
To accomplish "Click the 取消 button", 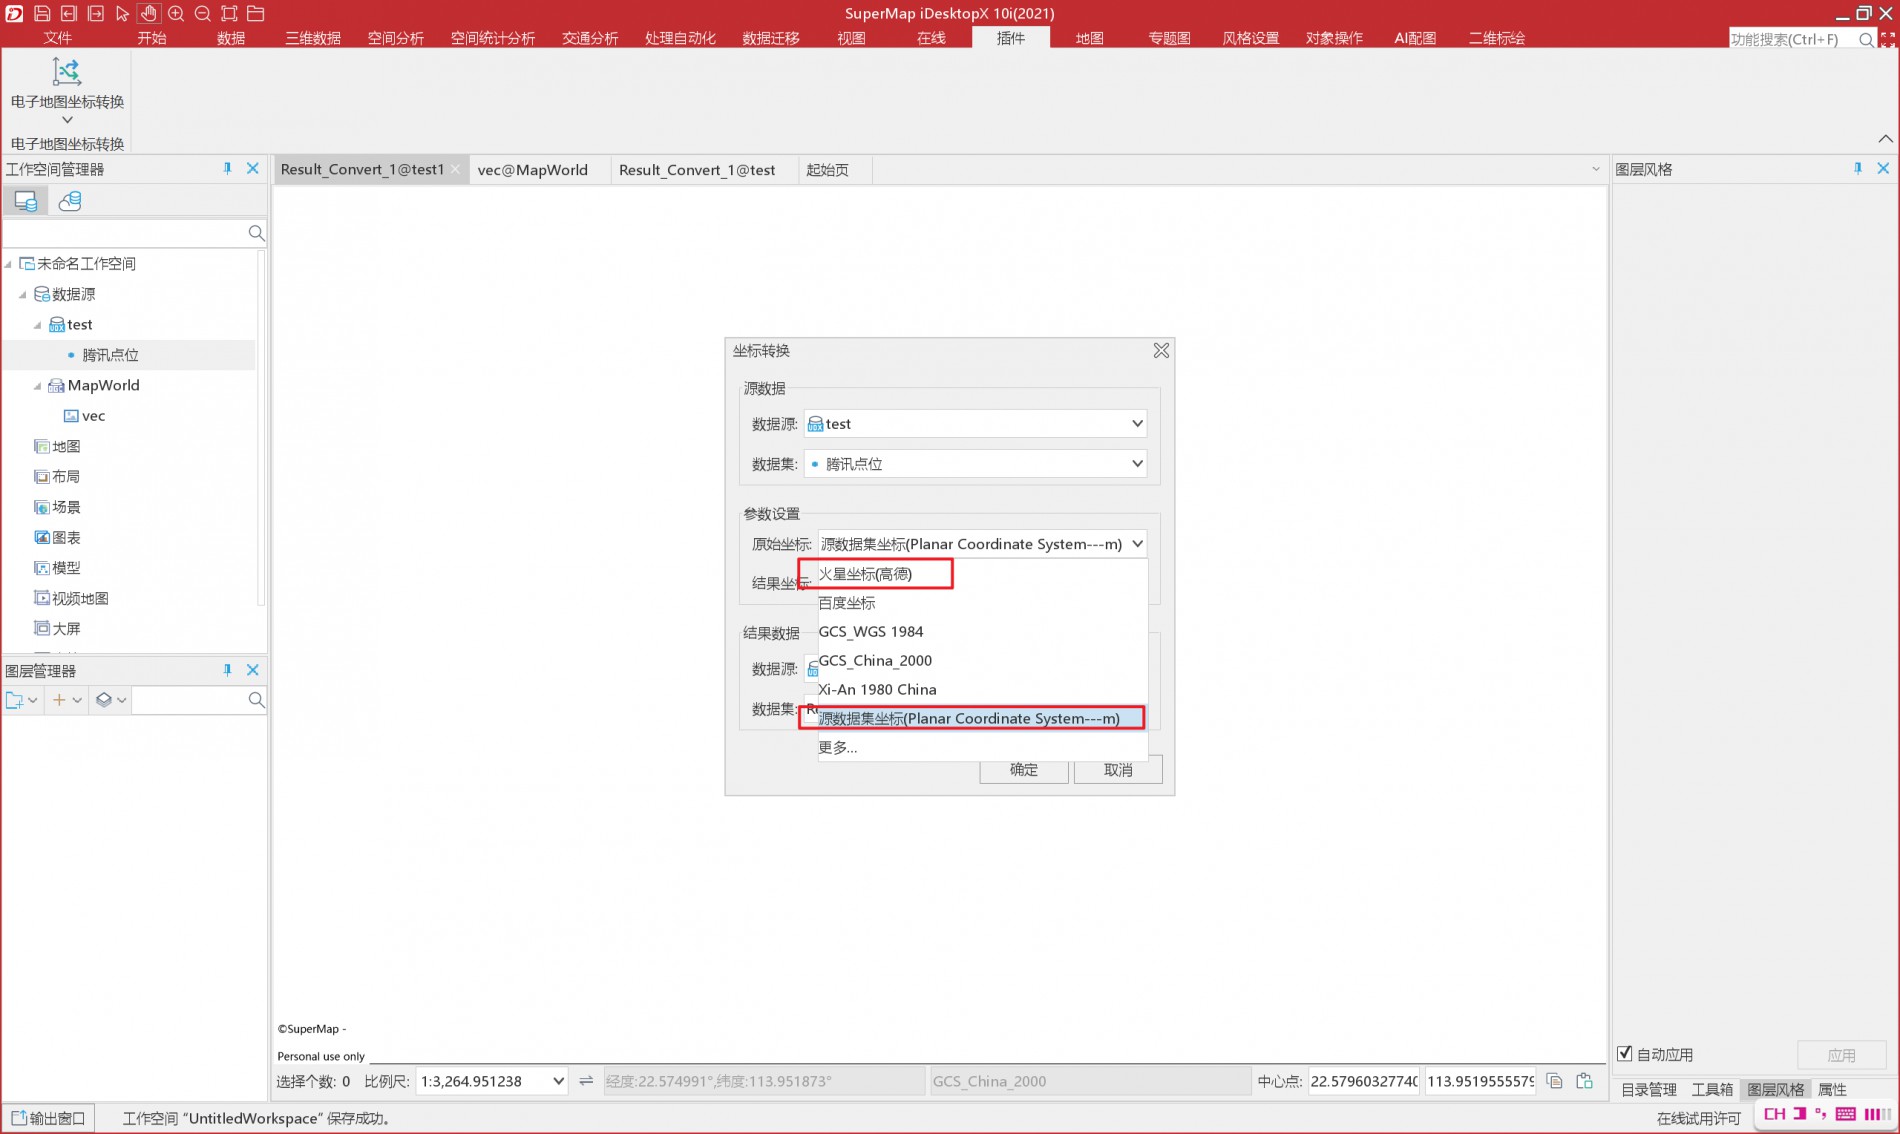I will (1118, 770).
